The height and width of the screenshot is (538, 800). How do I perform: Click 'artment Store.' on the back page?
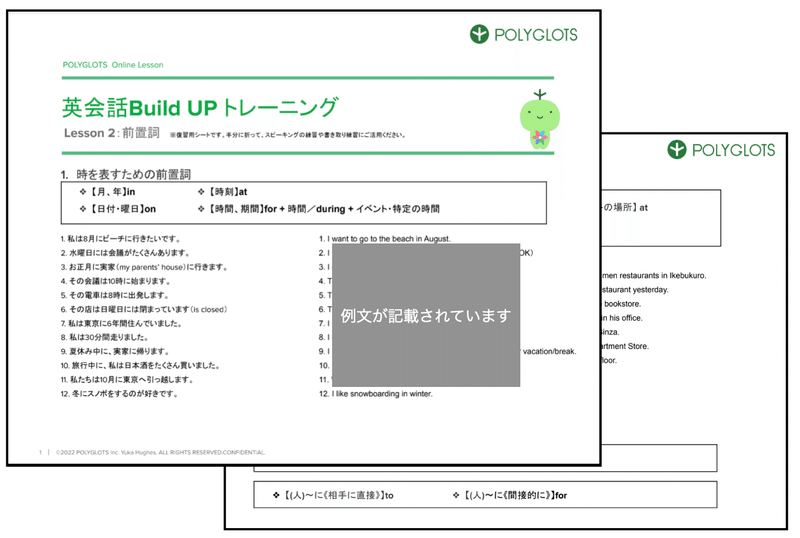[x=625, y=346]
